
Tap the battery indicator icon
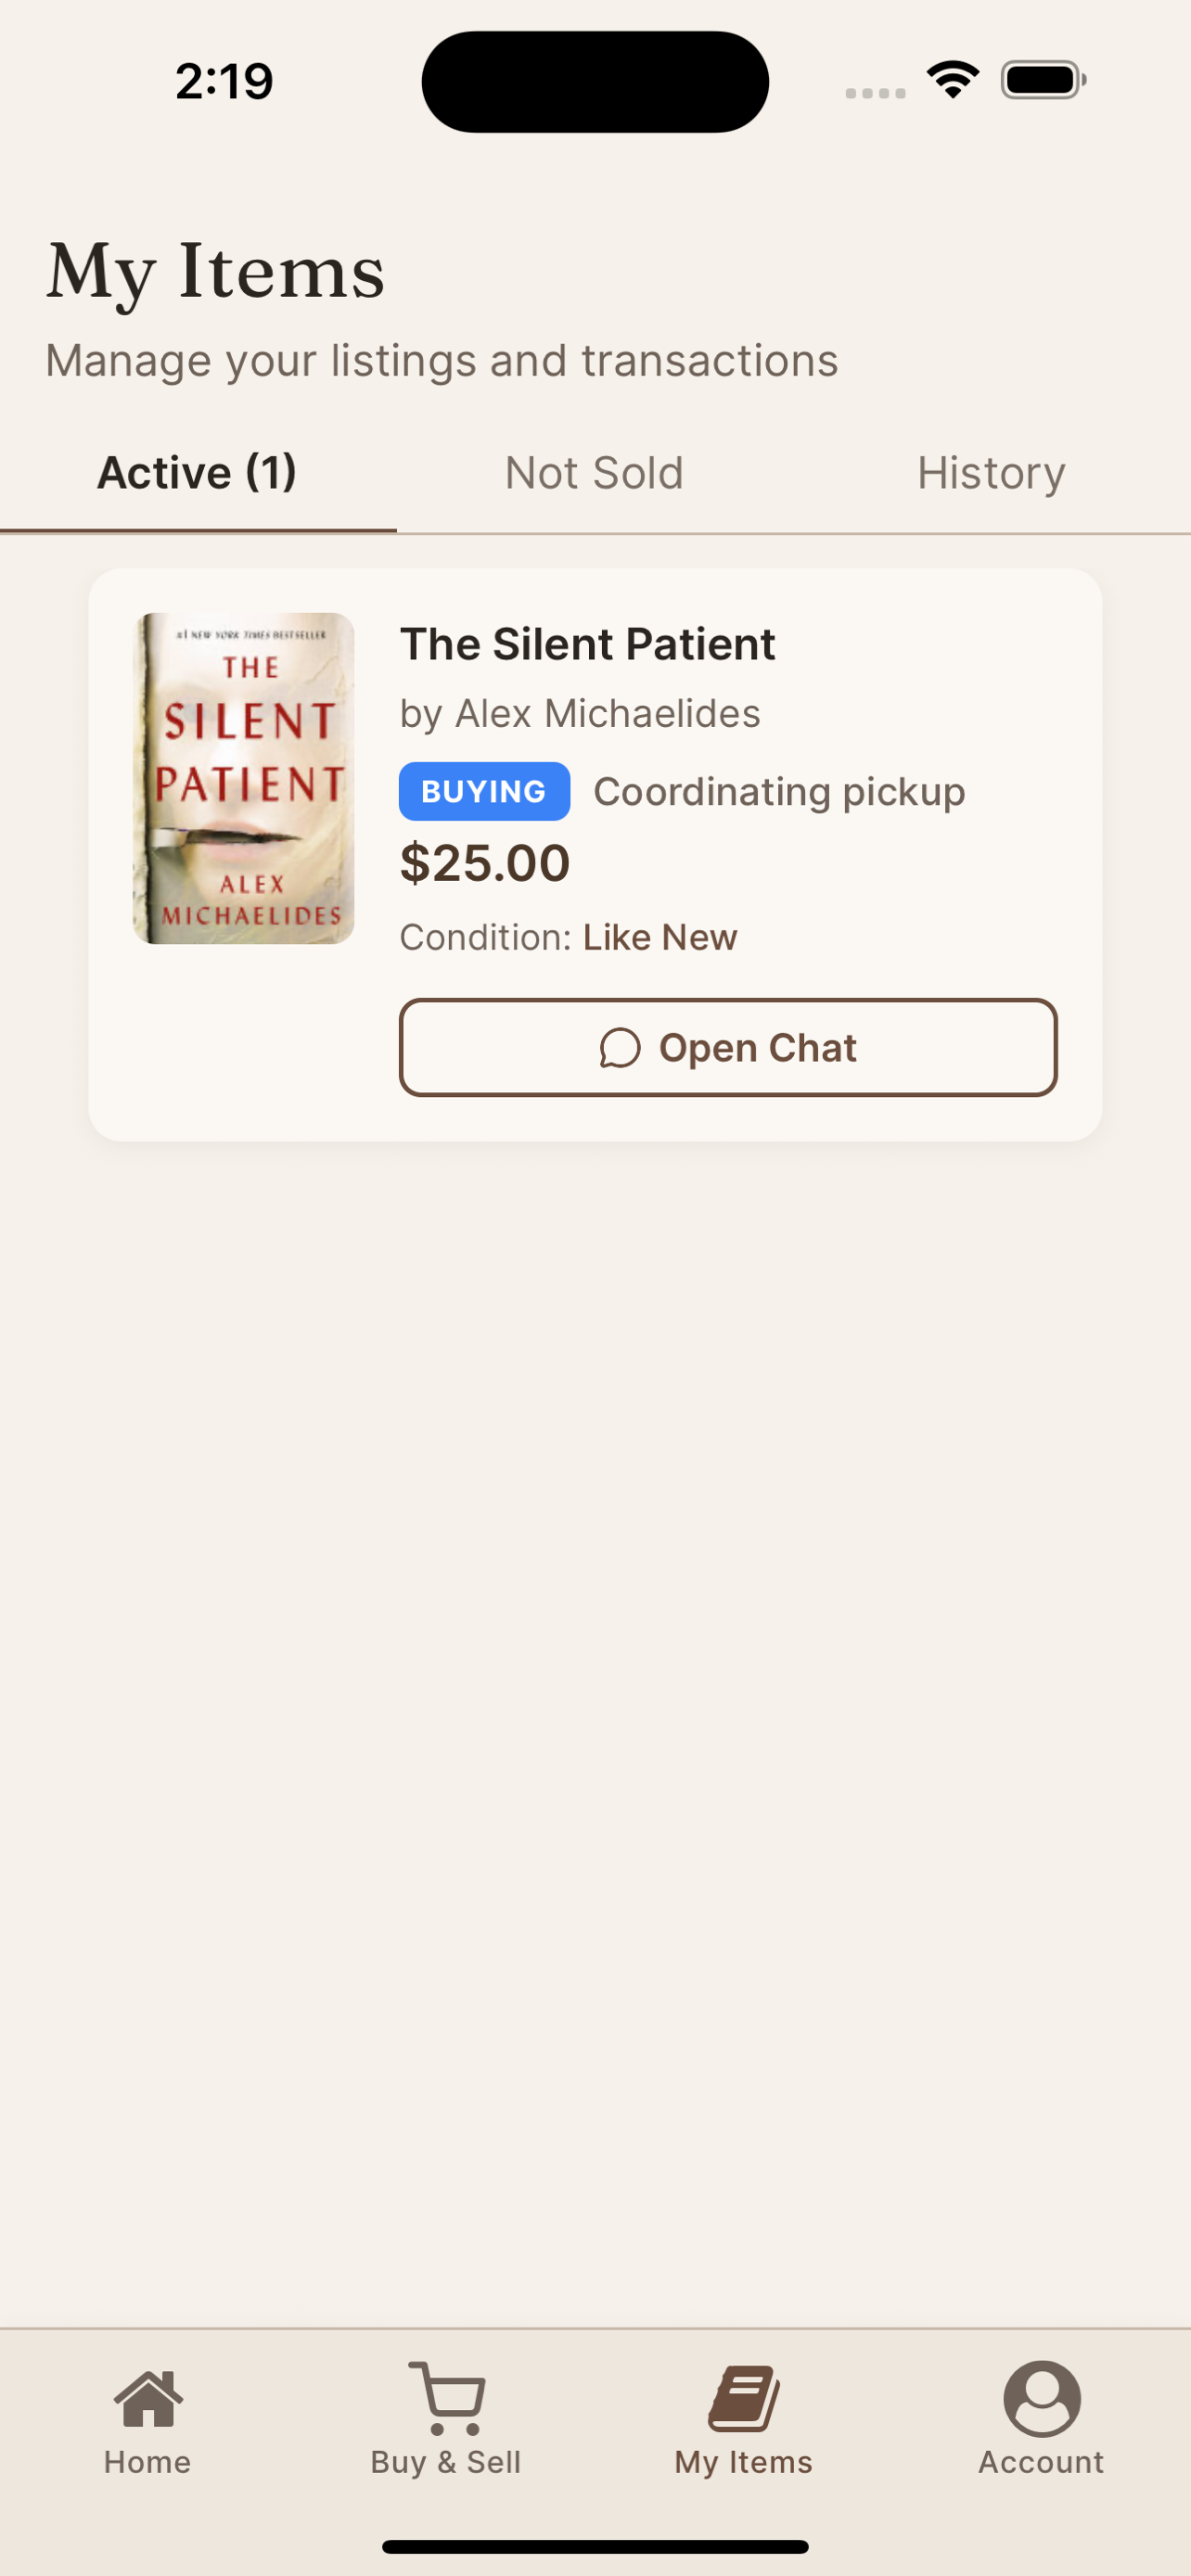(1042, 80)
